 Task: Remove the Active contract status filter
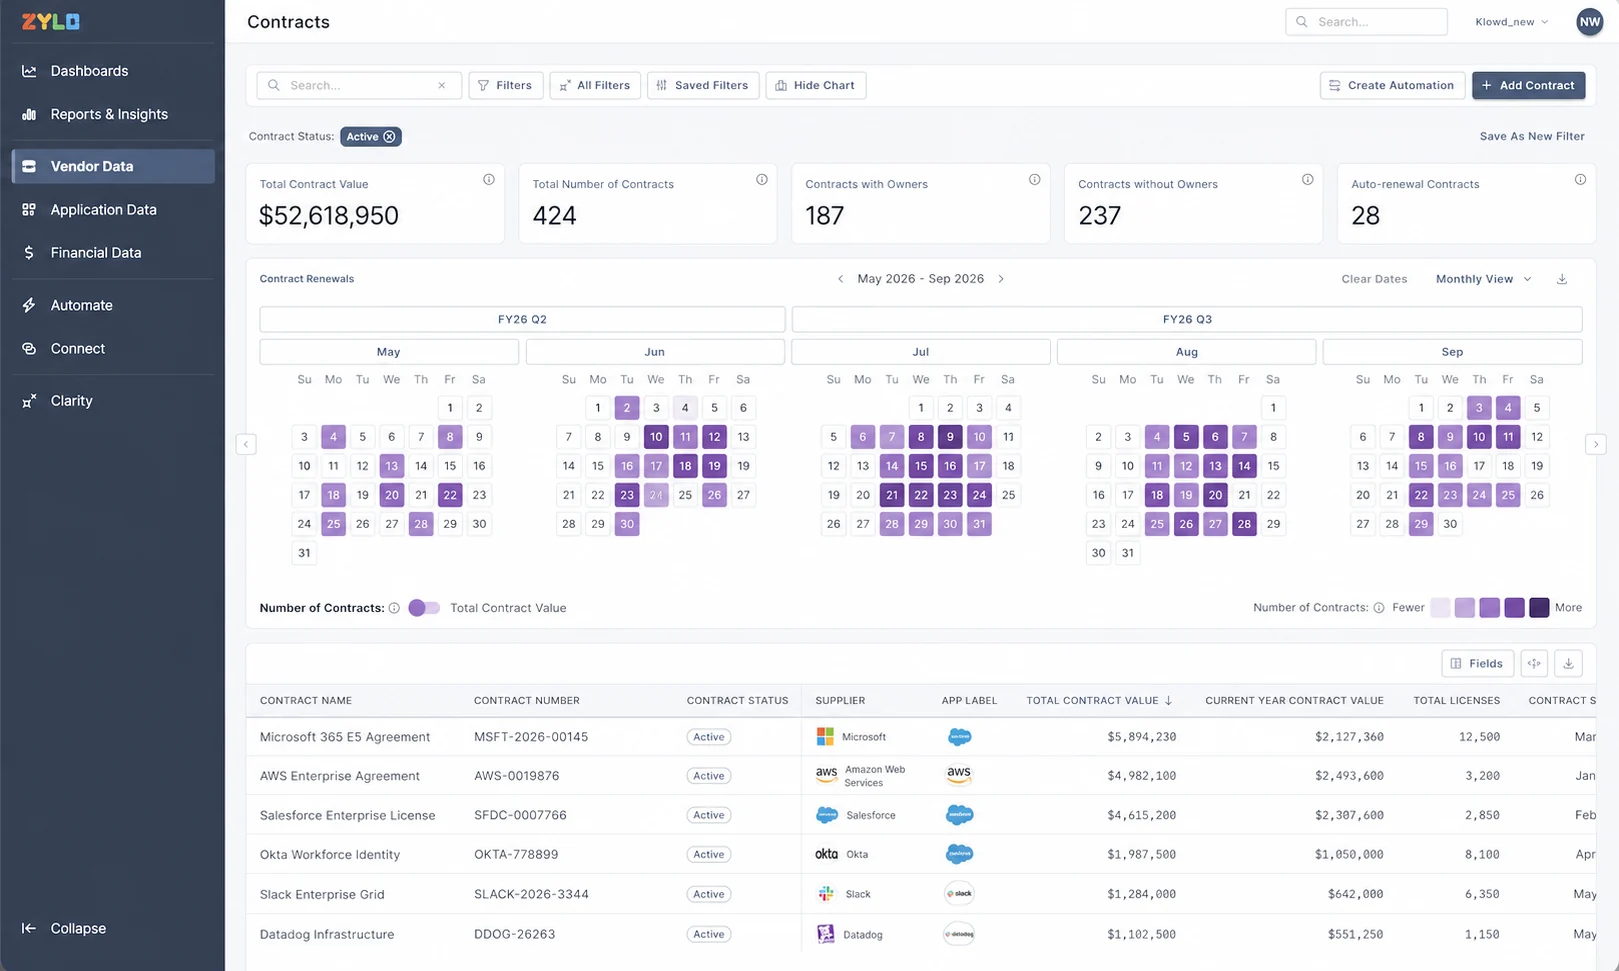coord(390,137)
